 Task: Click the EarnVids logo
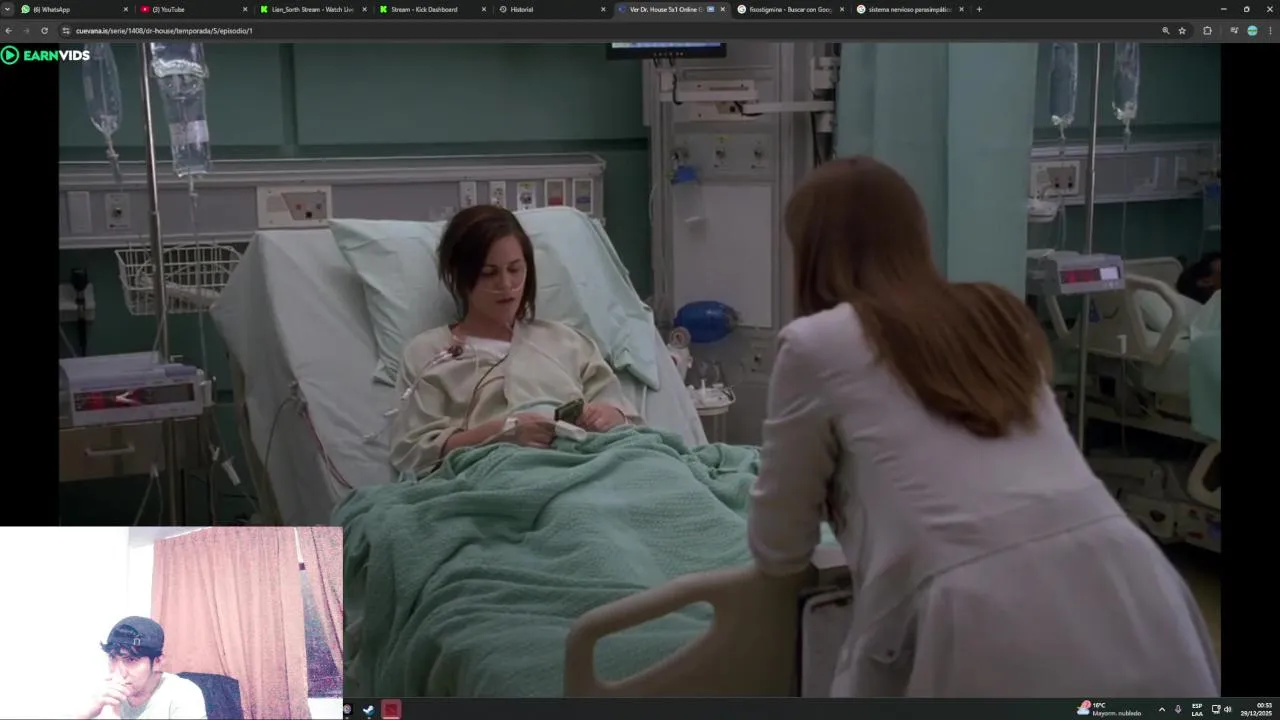46,55
